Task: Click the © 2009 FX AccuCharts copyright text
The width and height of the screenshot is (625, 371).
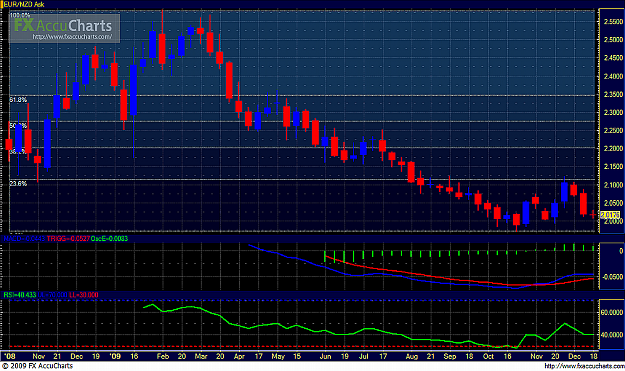Action: click(37, 366)
